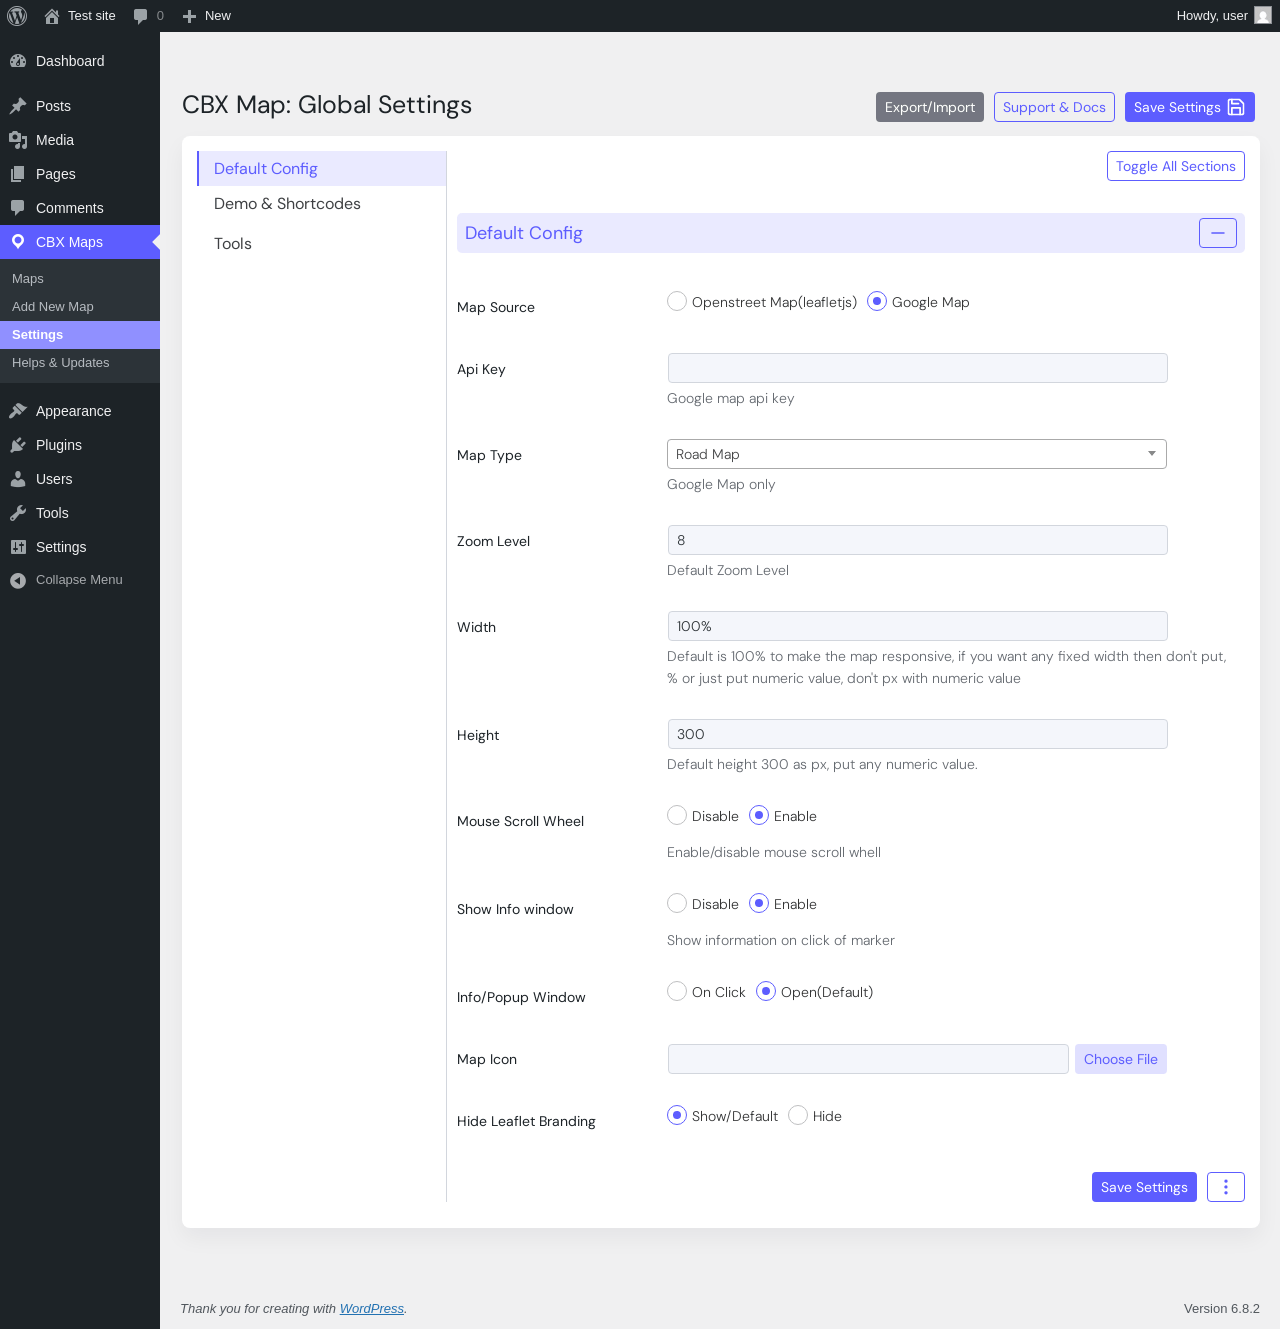
Task: Click Toggle All Sections button
Action: click(x=1176, y=166)
